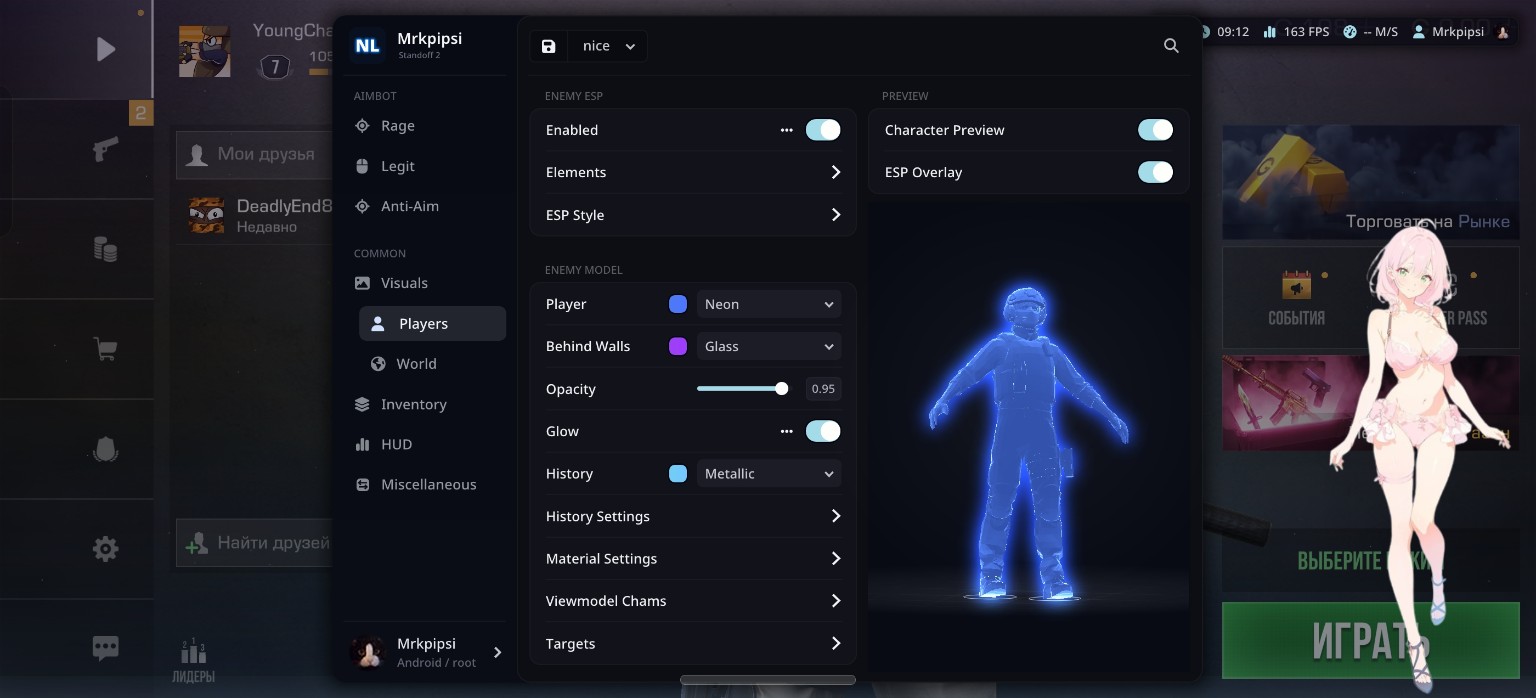Viewport: 1536px width, 698px height.
Task: Toggle the ESP Overlay switch
Action: pos(1155,172)
